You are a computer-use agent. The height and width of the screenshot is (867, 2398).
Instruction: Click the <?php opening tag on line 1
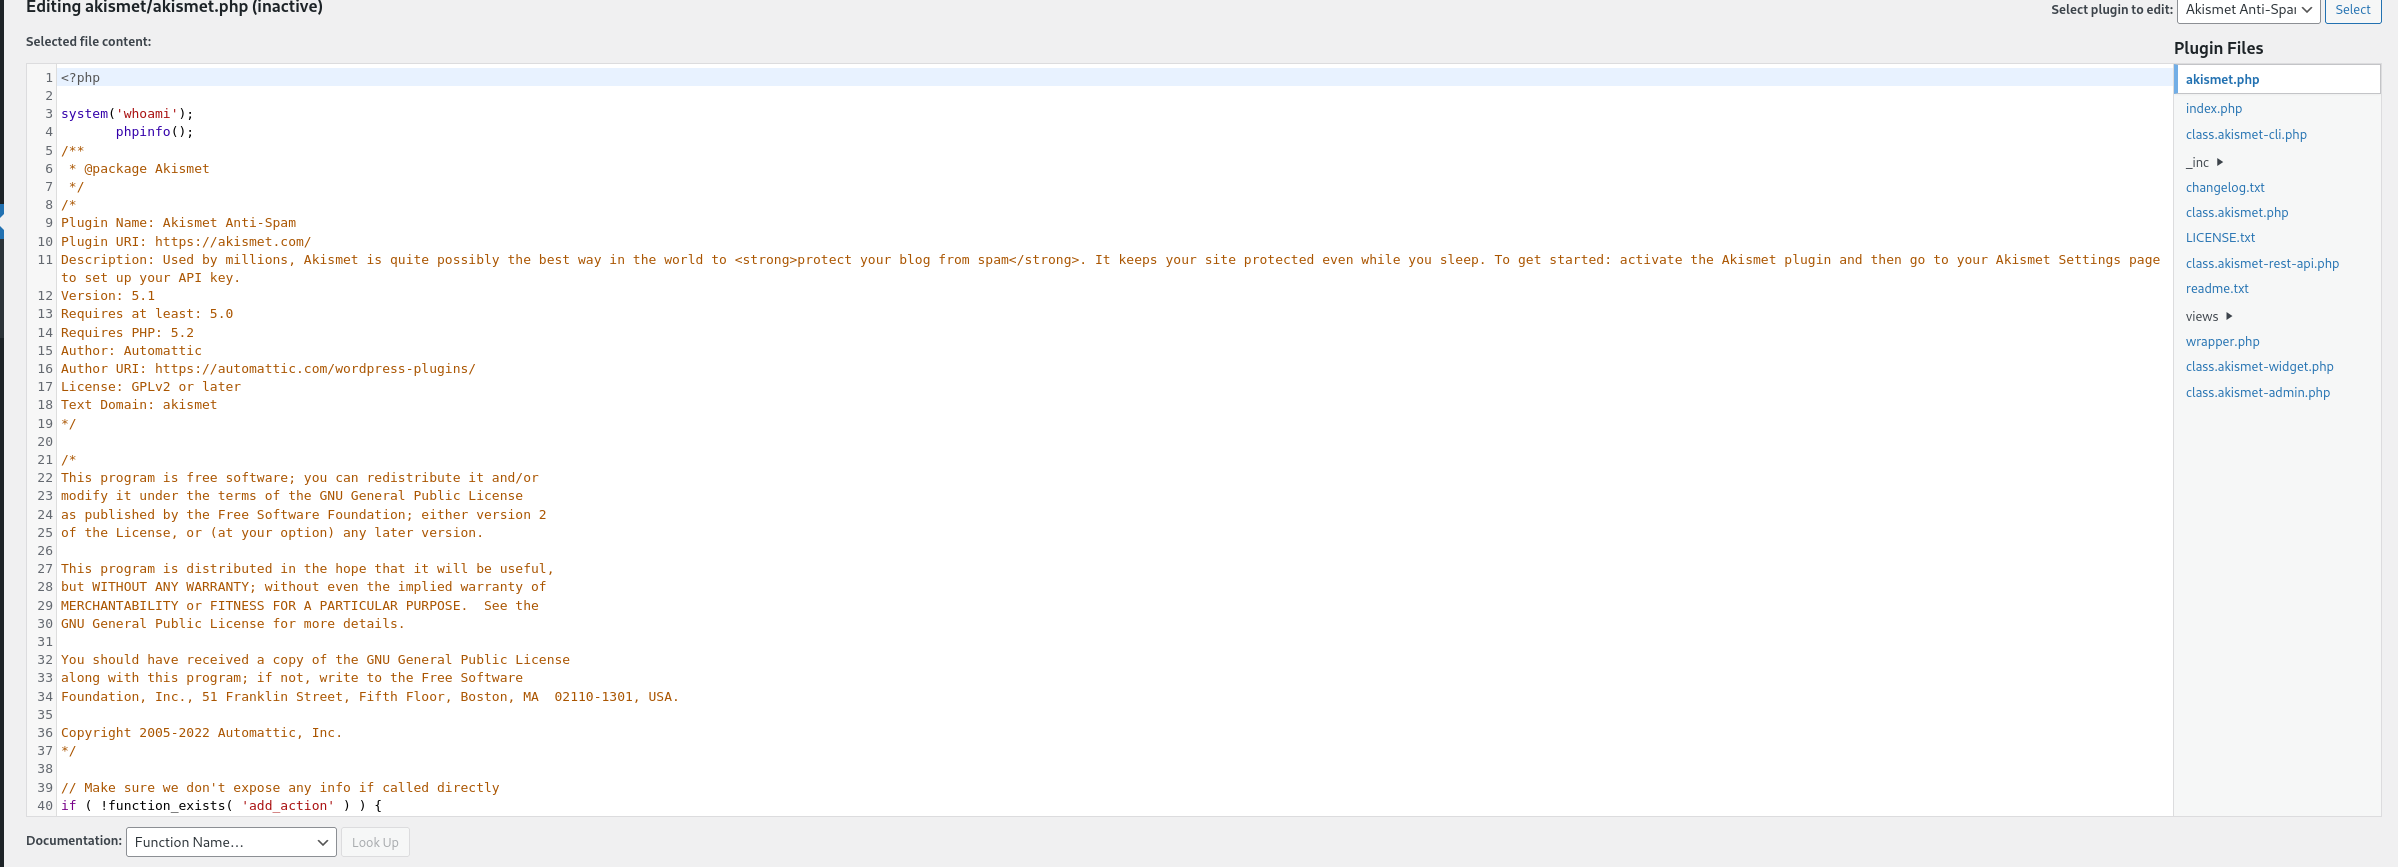(80, 78)
